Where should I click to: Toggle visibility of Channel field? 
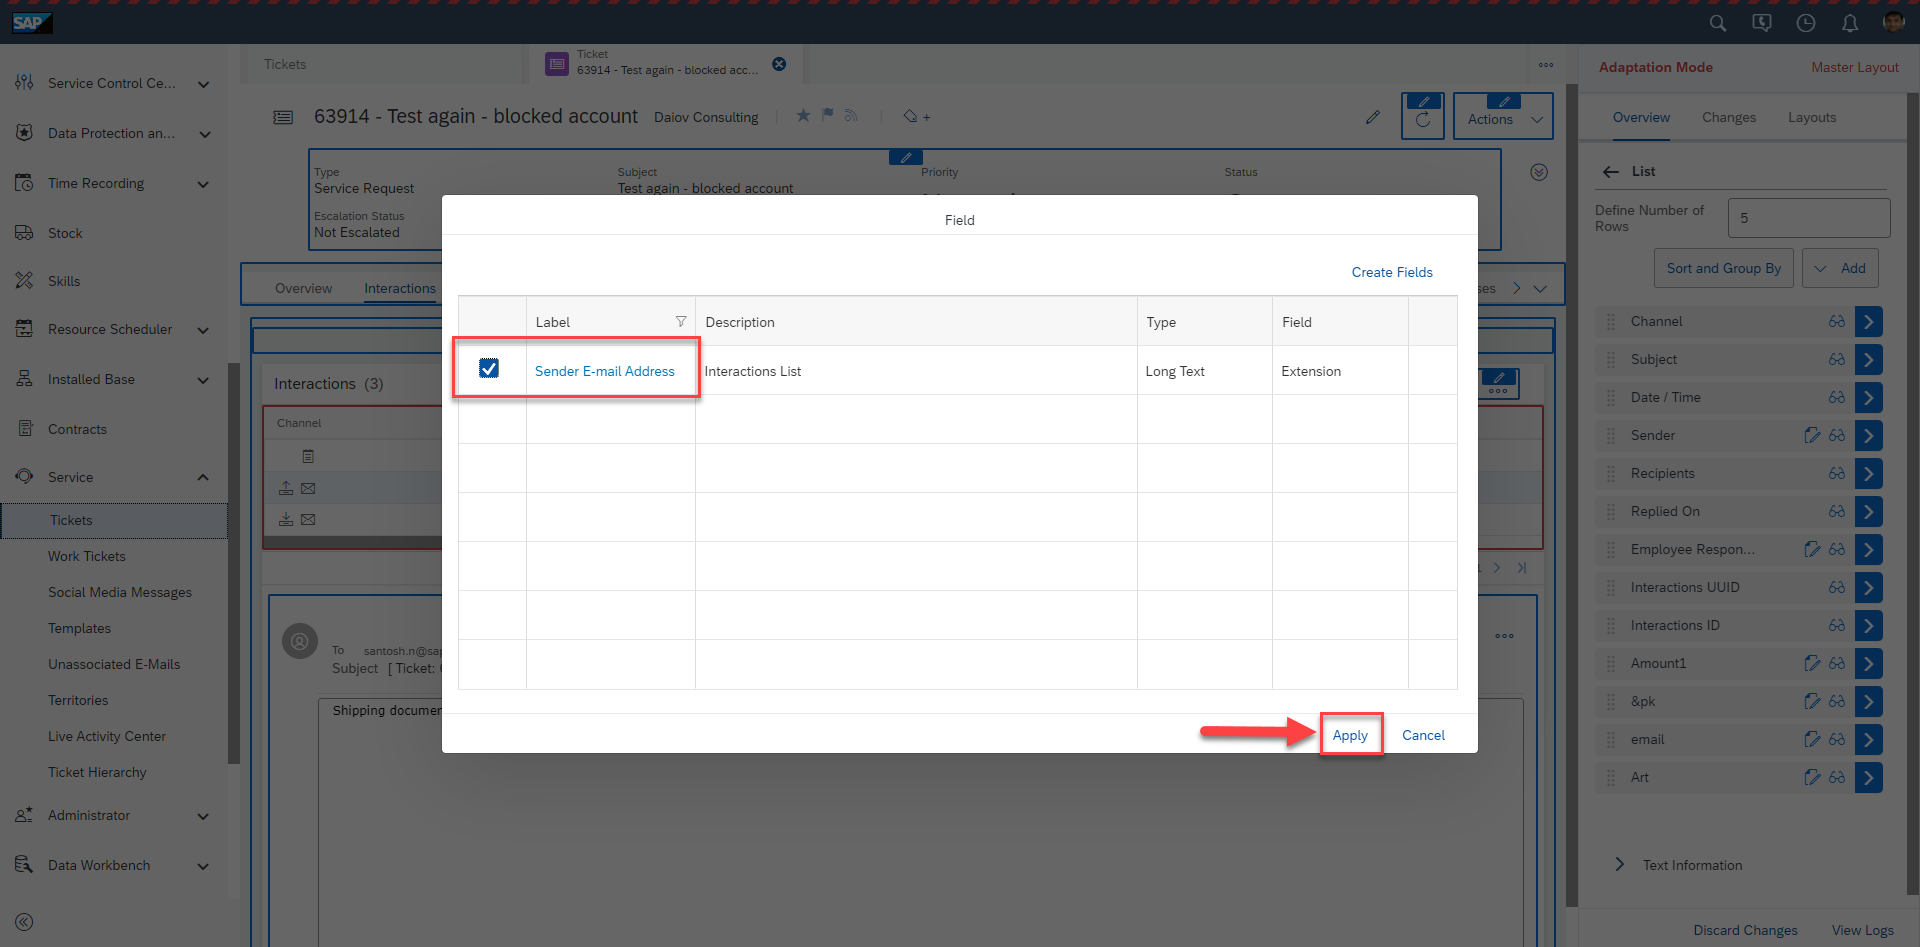[1837, 321]
